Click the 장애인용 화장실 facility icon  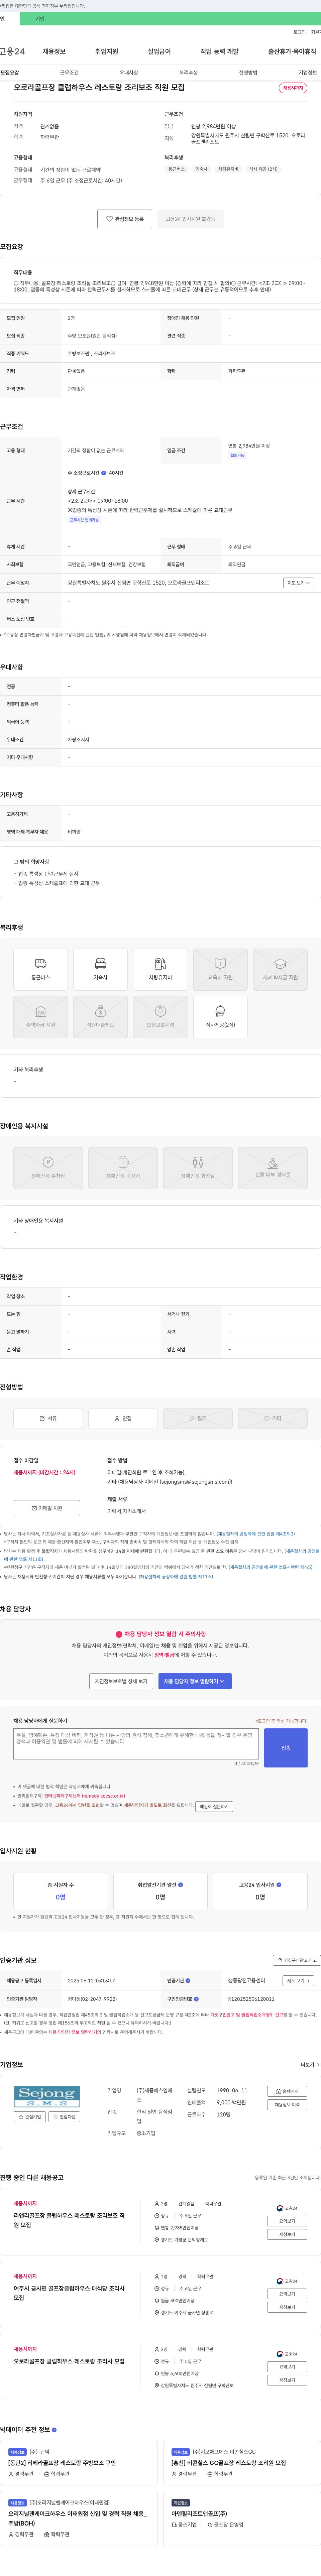pyautogui.click(x=198, y=1168)
